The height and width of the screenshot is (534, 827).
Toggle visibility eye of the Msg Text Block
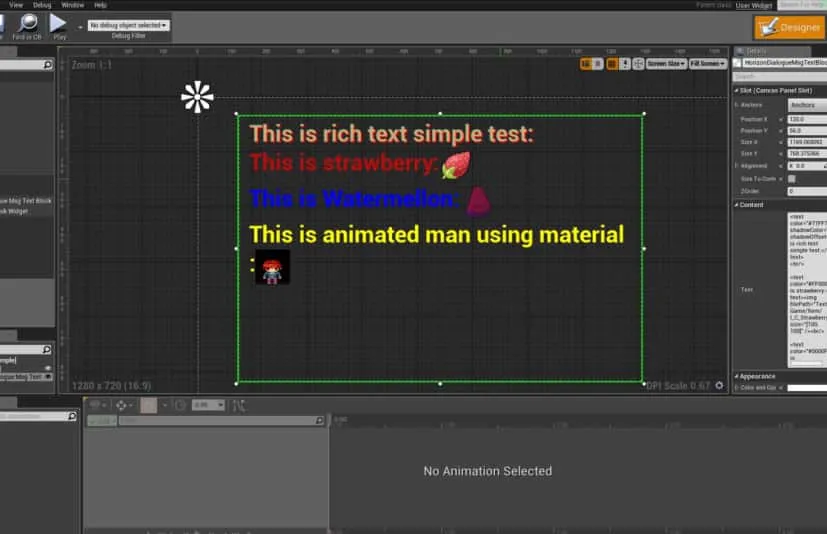point(47,377)
